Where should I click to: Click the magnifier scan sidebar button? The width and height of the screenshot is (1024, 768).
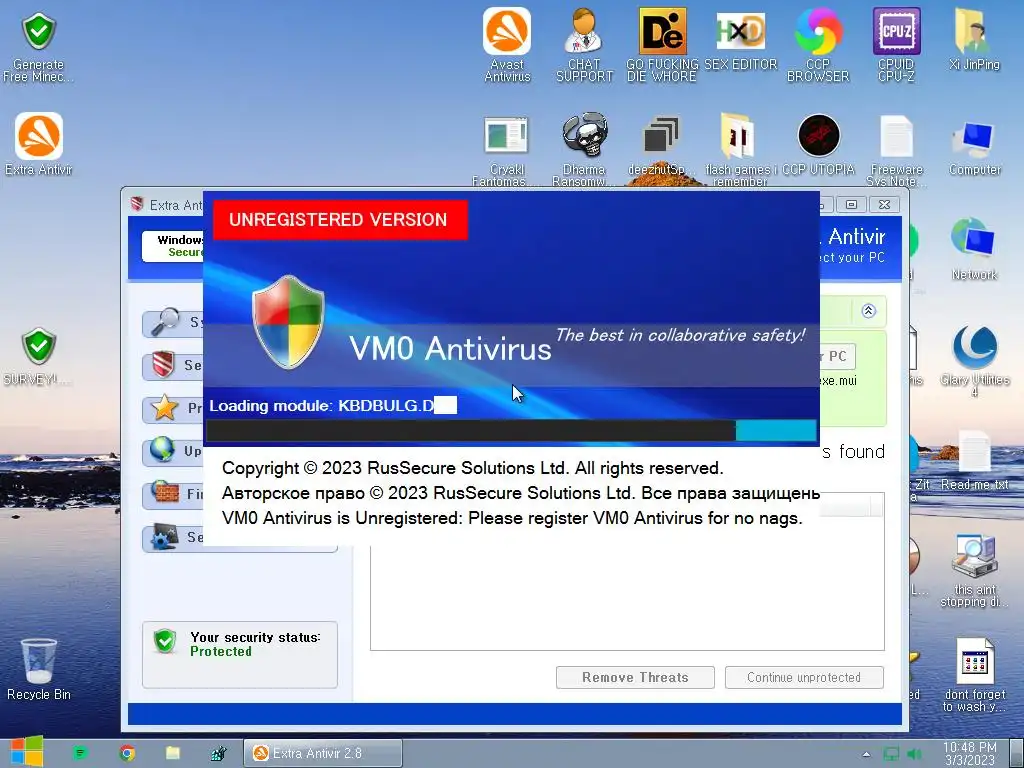tap(173, 322)
